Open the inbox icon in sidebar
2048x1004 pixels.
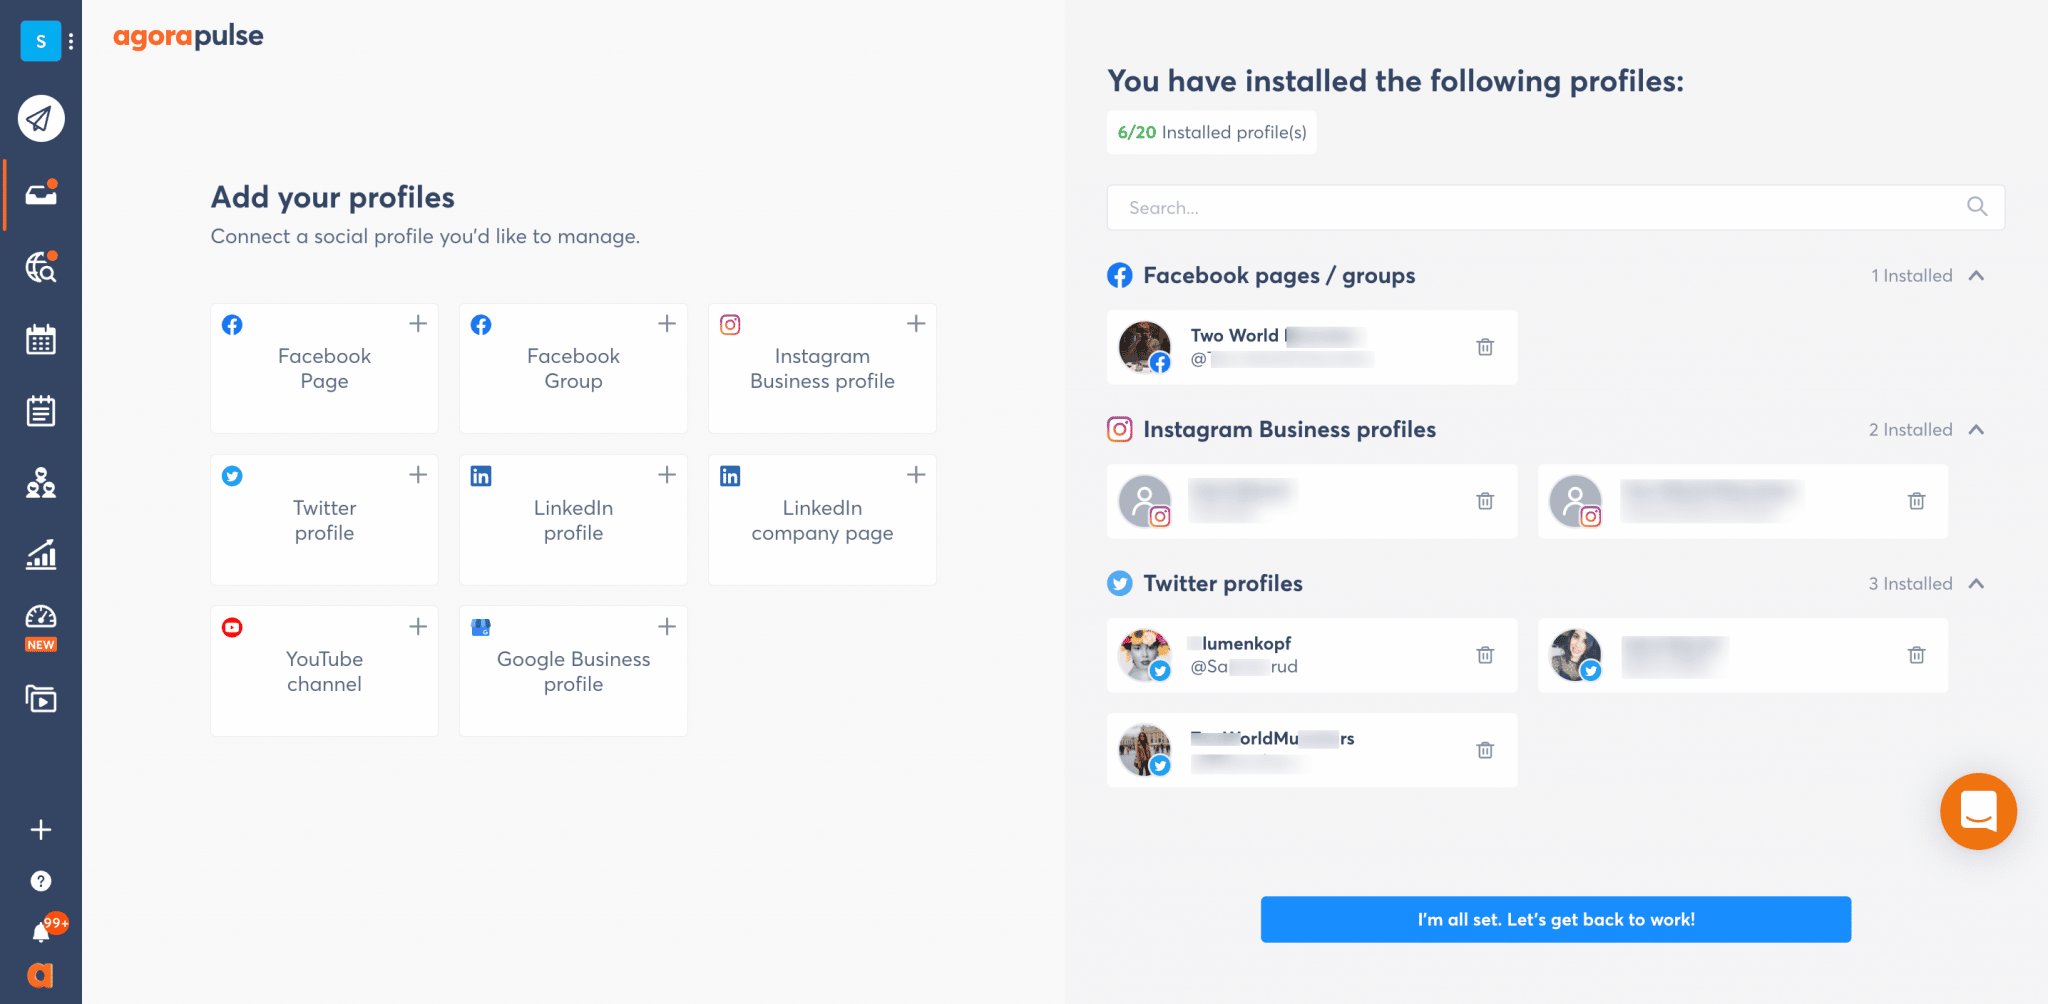[41, 193]
